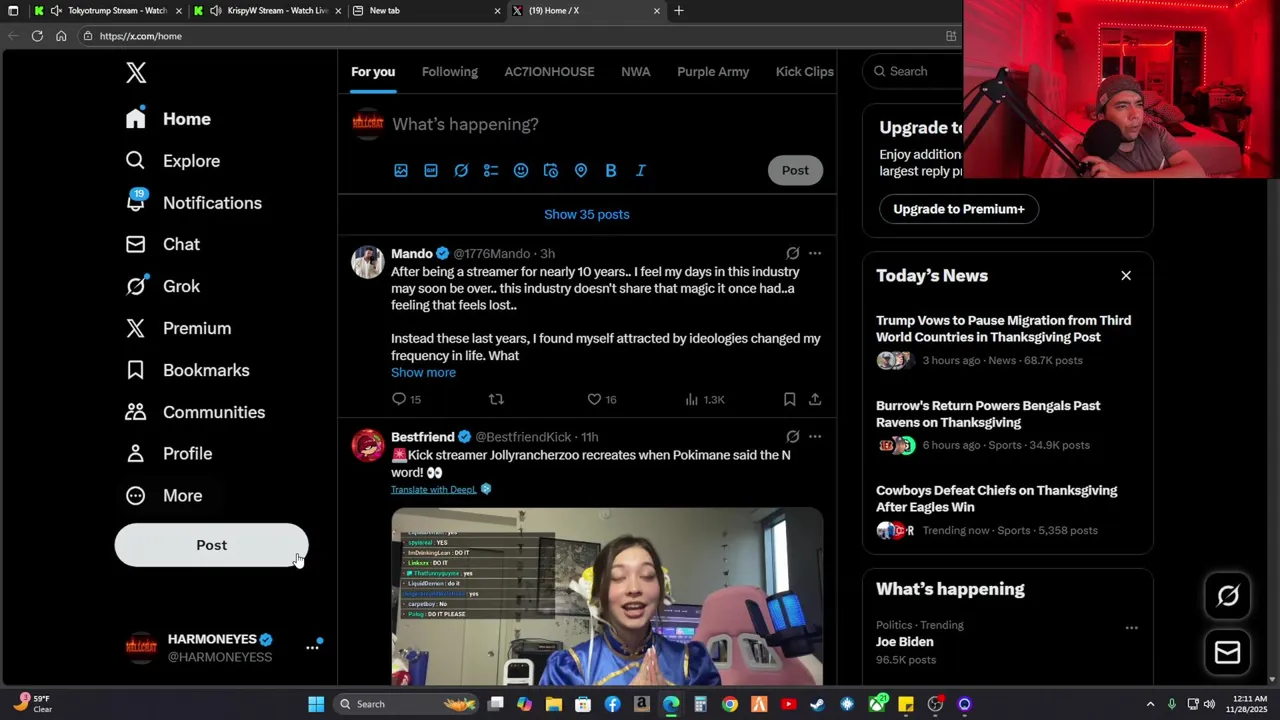Add a GIF using the composer GIF icon
Viewport: 1280px width, 720px height.
pos(431,171)
